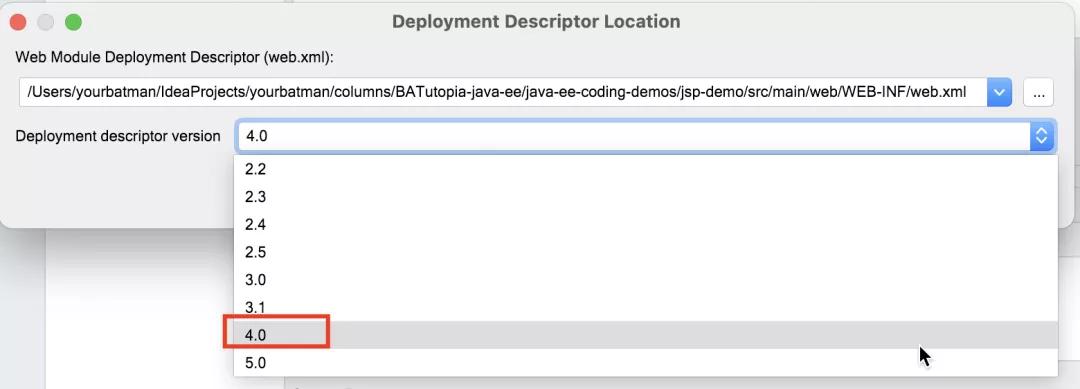This screenshot has width=1080, height=389.
Task: Click the Web Module Deployment Descriptor label
Action: pyautogui.click(x=174, y=57)
